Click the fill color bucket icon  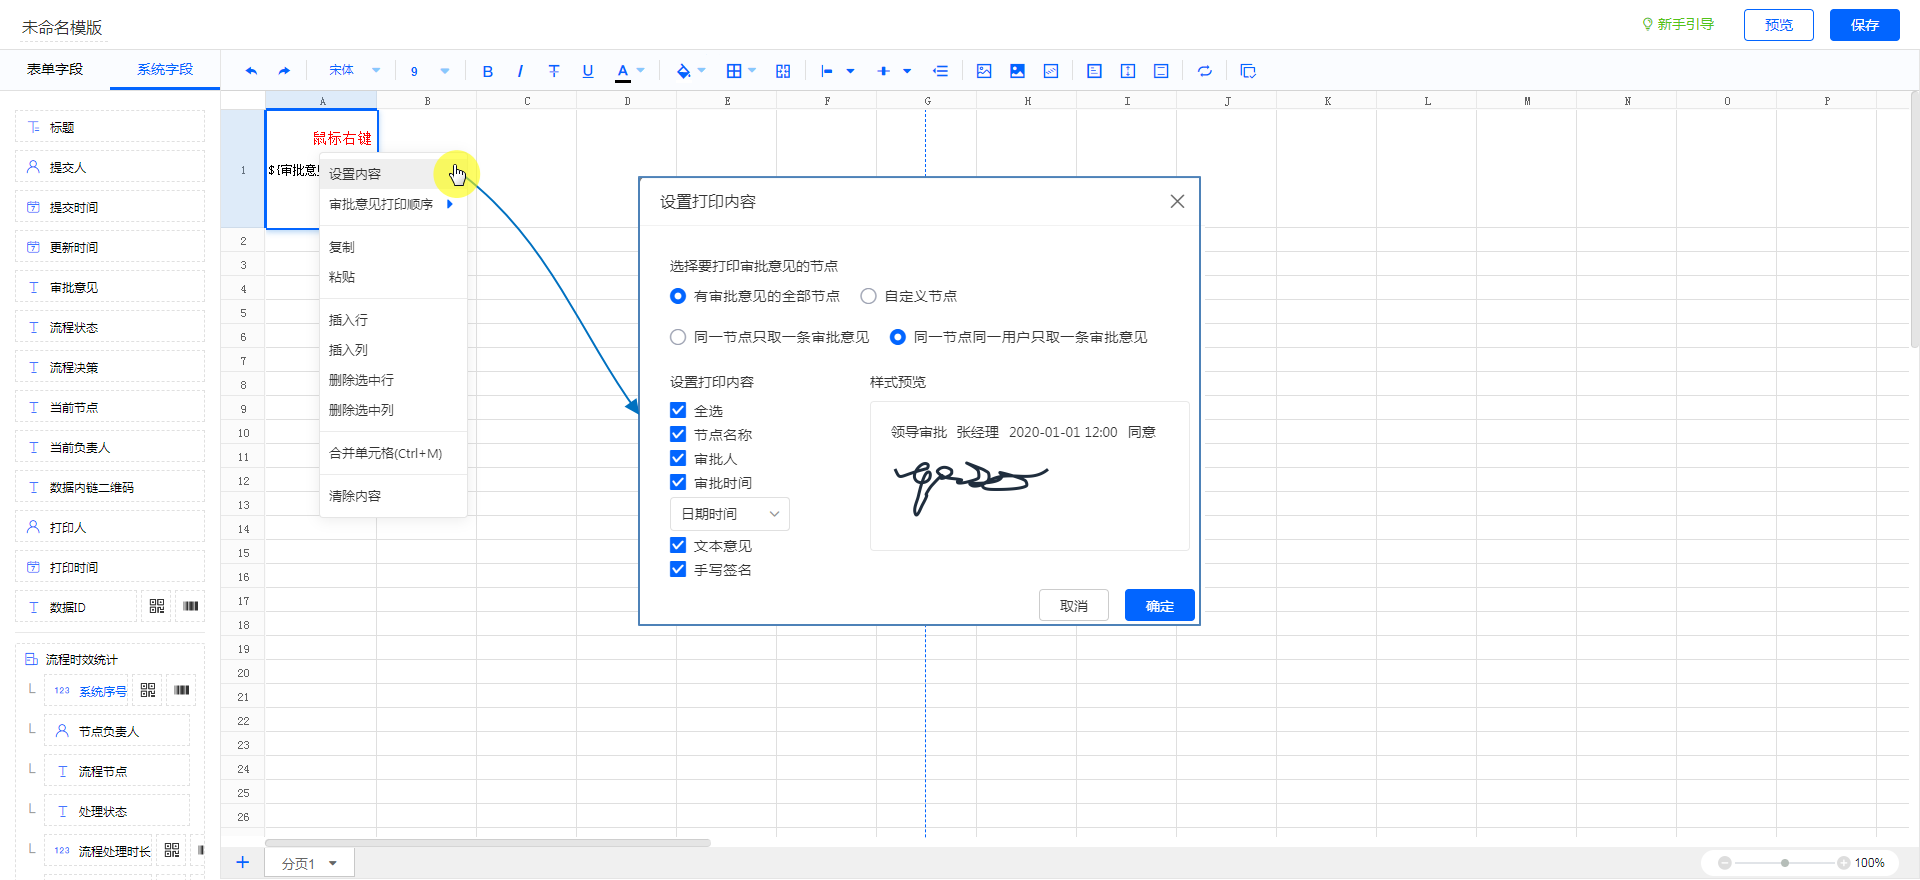click(683, 71)
